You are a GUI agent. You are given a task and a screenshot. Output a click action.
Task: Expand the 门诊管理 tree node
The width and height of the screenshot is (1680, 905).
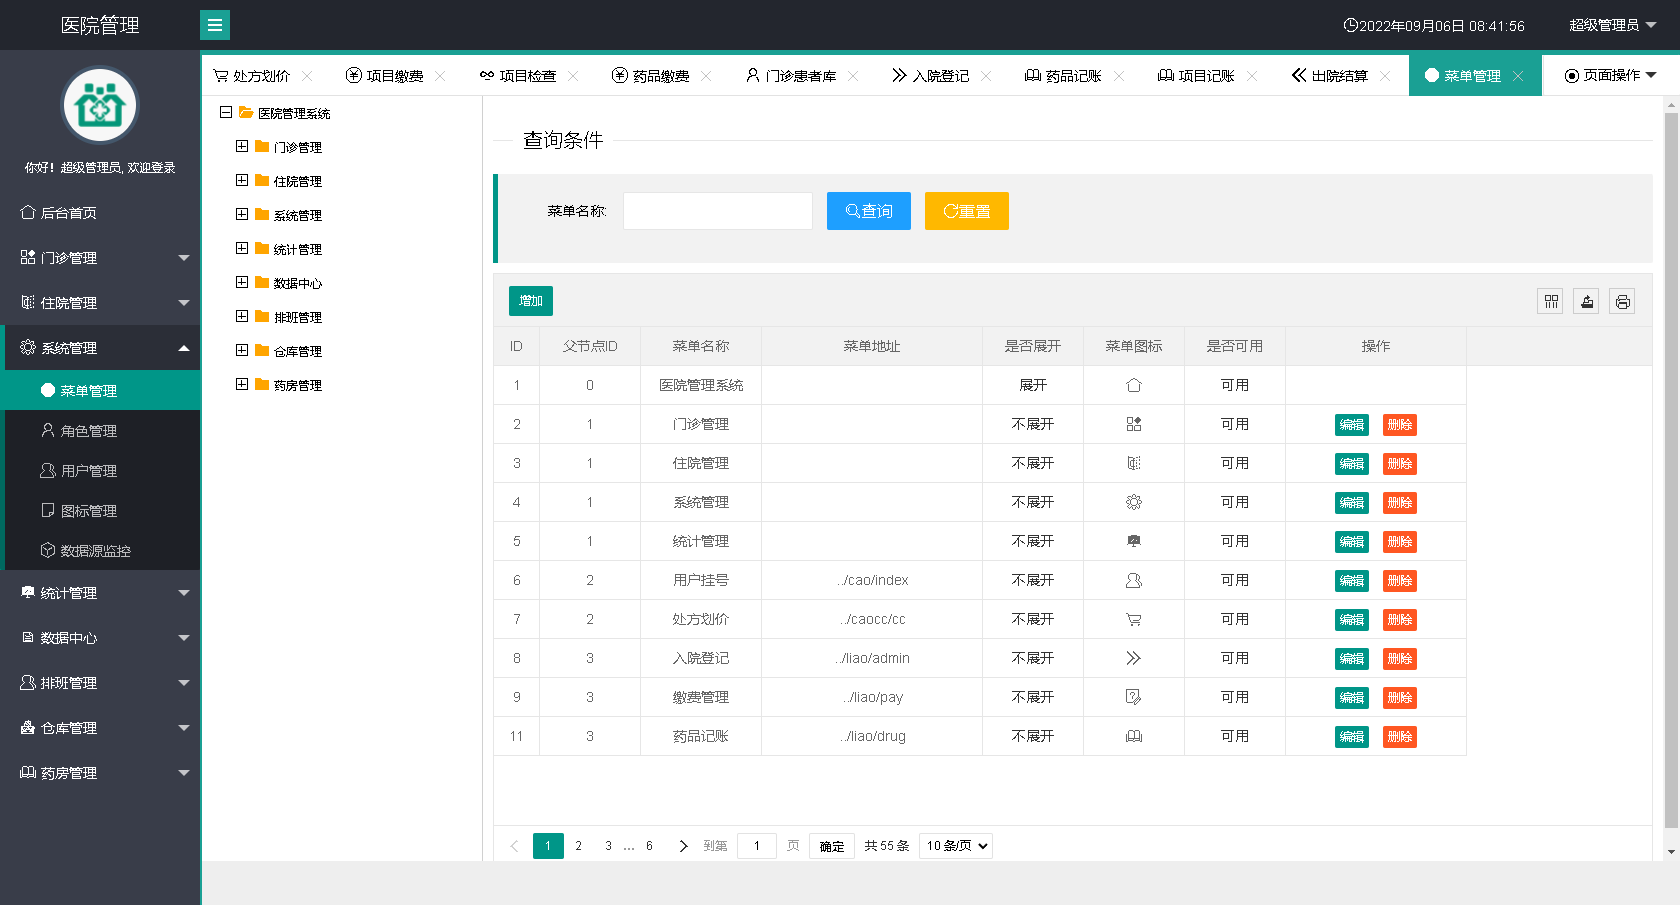click(242, 146)
